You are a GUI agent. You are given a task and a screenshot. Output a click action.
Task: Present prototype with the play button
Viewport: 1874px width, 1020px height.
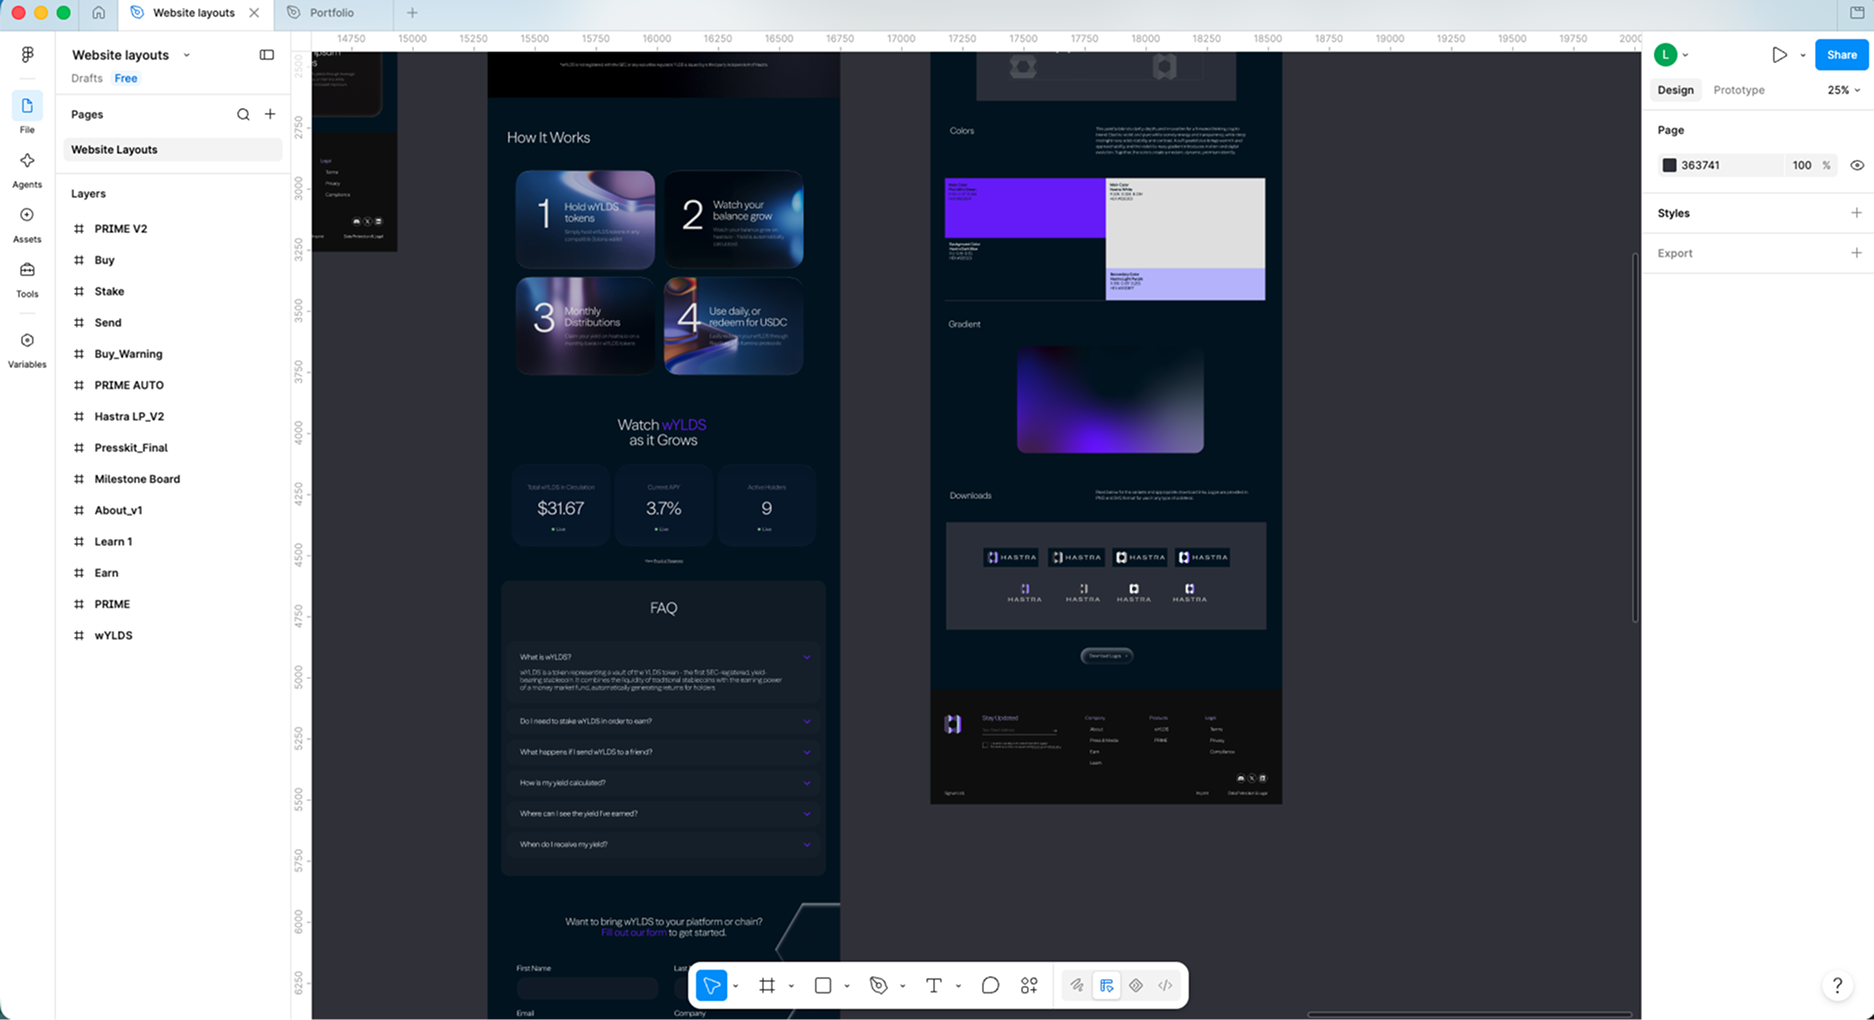[x=1780, y=55]
